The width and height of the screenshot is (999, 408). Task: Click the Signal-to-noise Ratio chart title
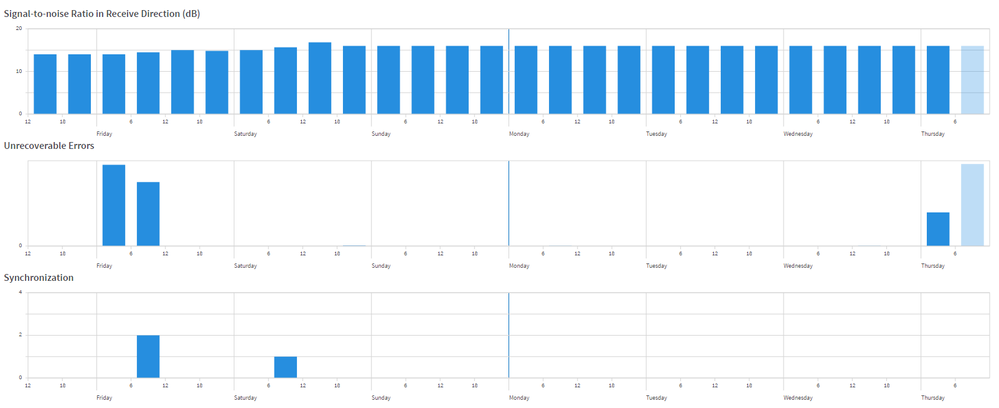(102, 14)
